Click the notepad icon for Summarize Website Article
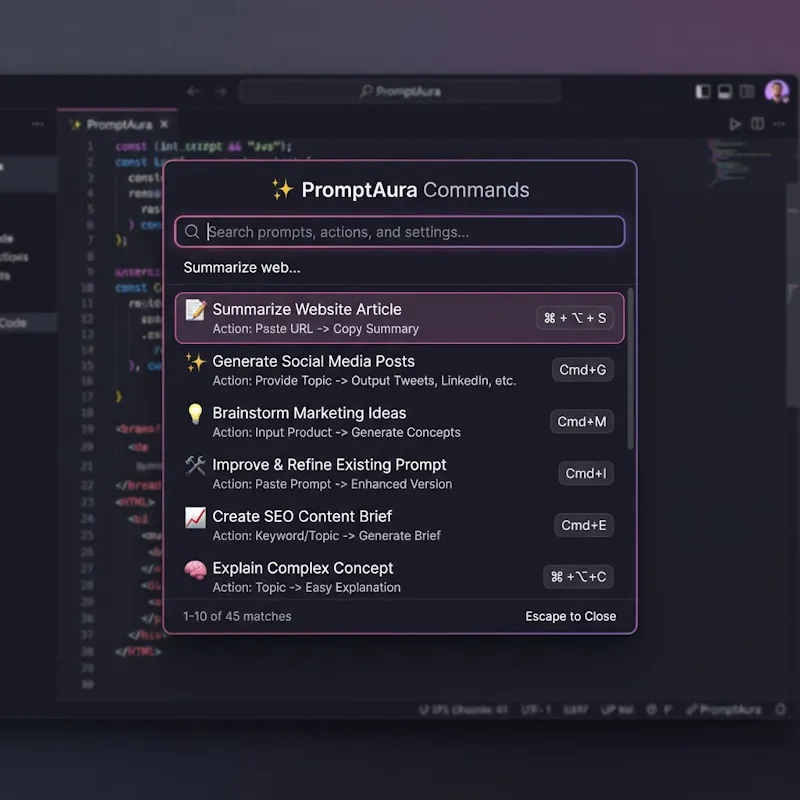 [x=195, y=310]
